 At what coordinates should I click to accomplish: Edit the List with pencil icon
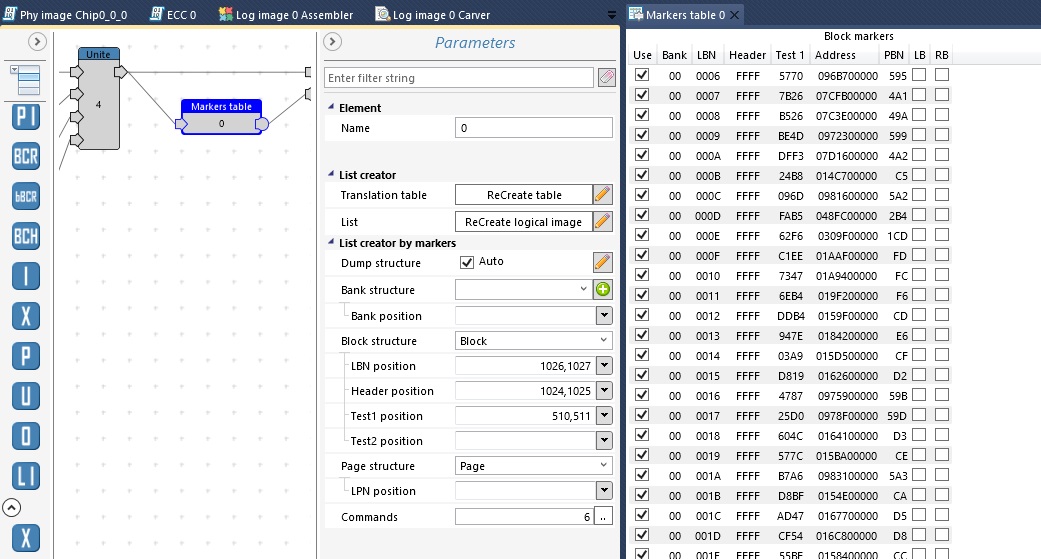[x=602, y=221]
